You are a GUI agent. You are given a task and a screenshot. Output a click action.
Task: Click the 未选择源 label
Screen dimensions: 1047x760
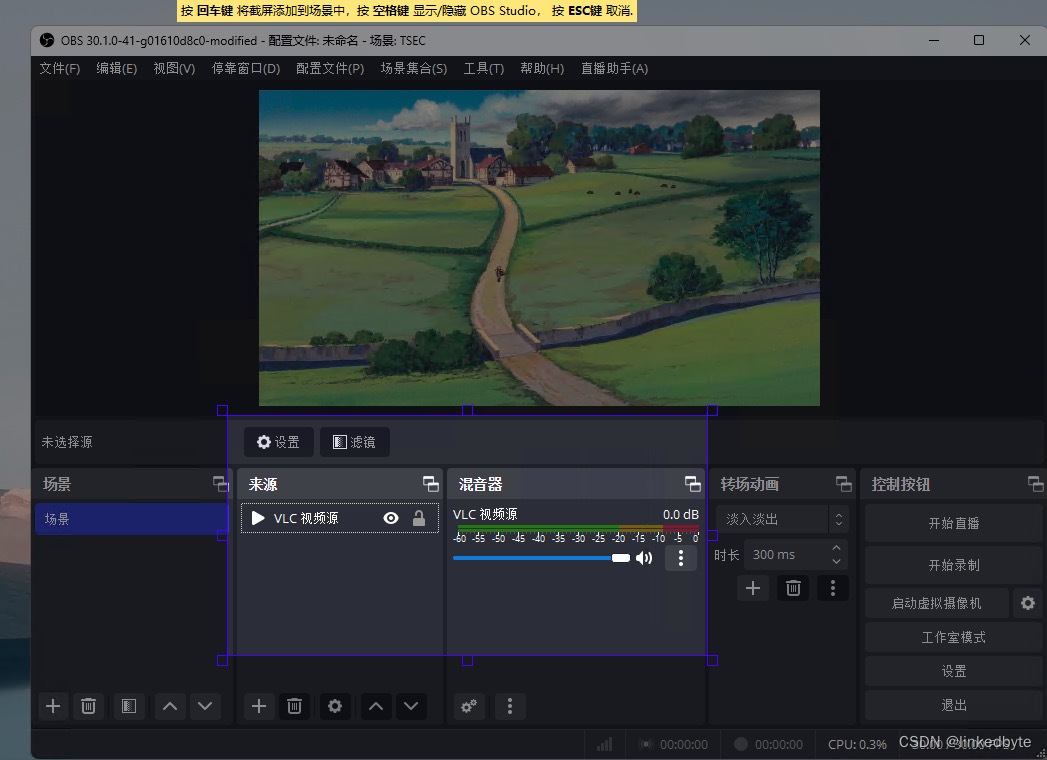67,442
